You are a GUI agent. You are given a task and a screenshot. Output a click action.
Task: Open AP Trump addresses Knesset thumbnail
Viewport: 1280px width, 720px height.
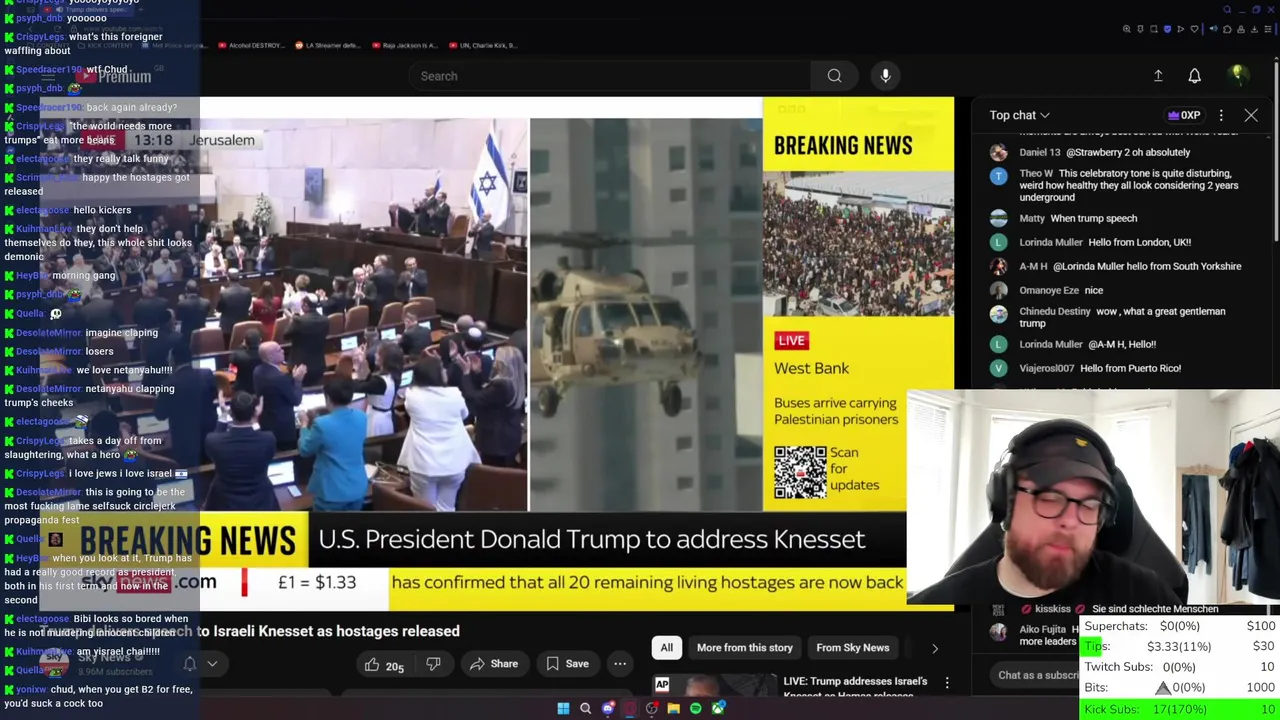click(713, 686)
